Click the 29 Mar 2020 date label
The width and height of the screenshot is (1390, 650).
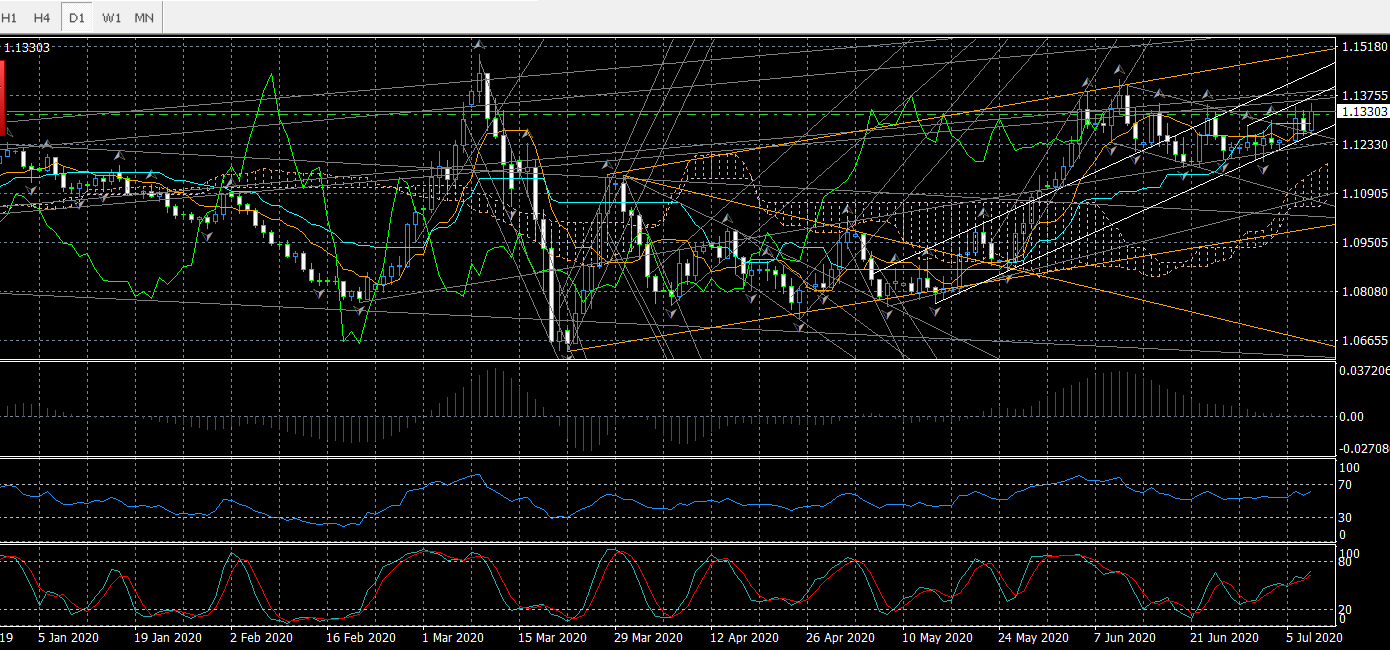pyautogui.click(x=647, y=637)
